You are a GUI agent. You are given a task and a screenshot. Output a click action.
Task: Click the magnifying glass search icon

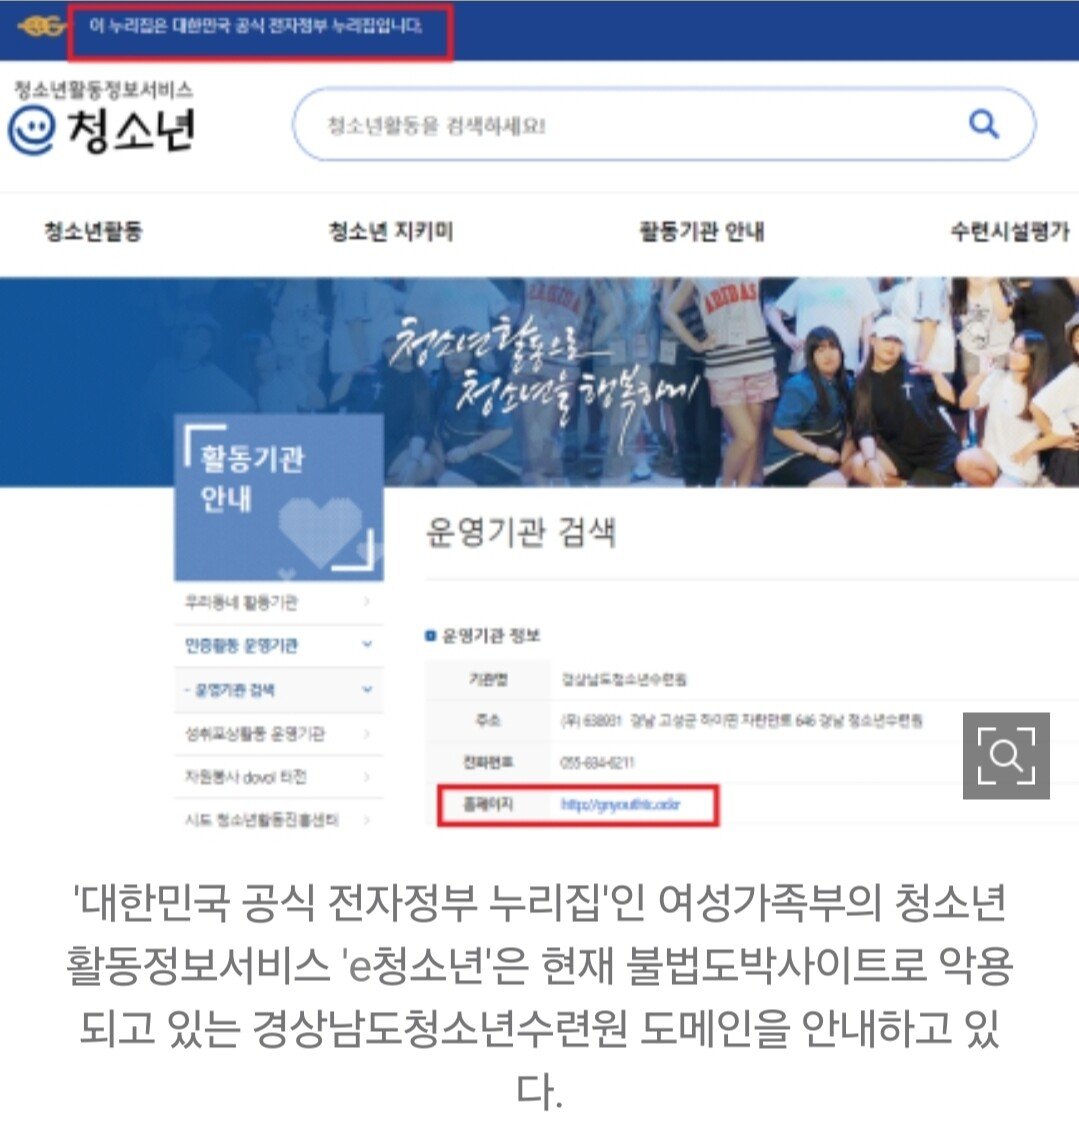tap(984, 125)
